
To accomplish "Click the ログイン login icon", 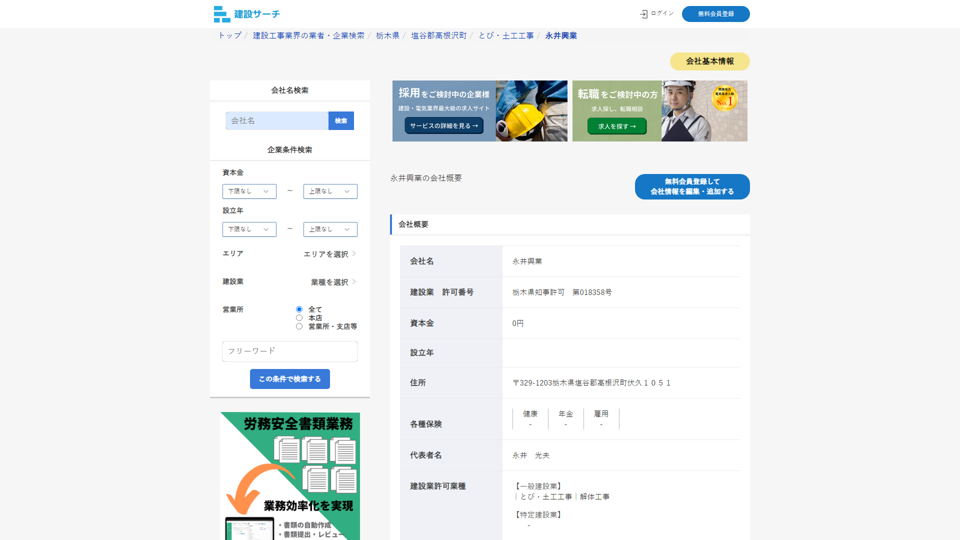I will pos(644,14).
